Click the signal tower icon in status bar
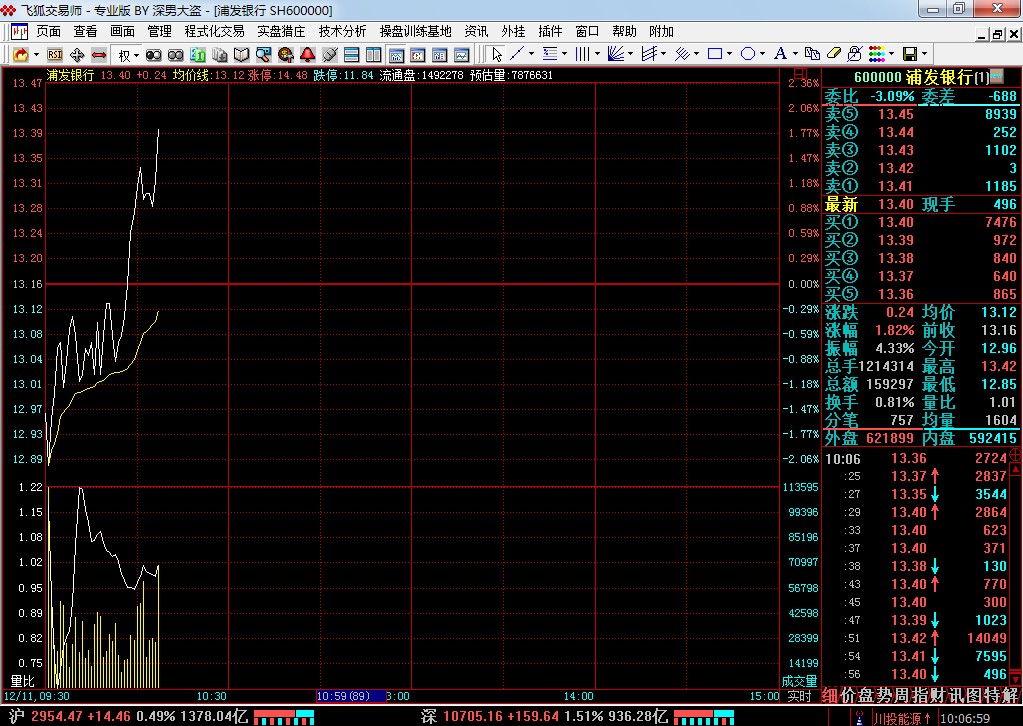 tap(860, 718)
